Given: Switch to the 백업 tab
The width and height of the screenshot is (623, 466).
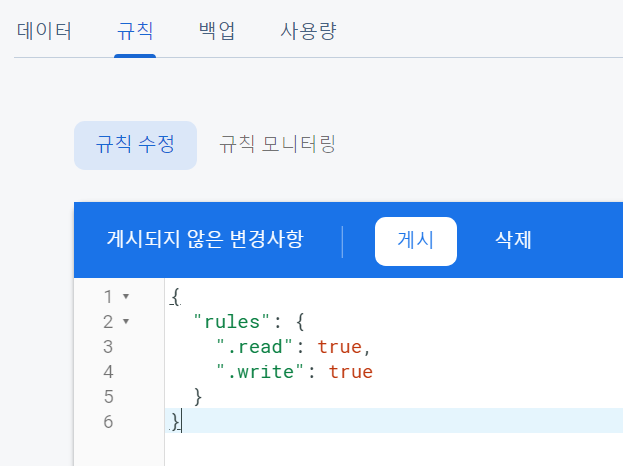Looking at the screenshot, I should (x=217, y=31).
